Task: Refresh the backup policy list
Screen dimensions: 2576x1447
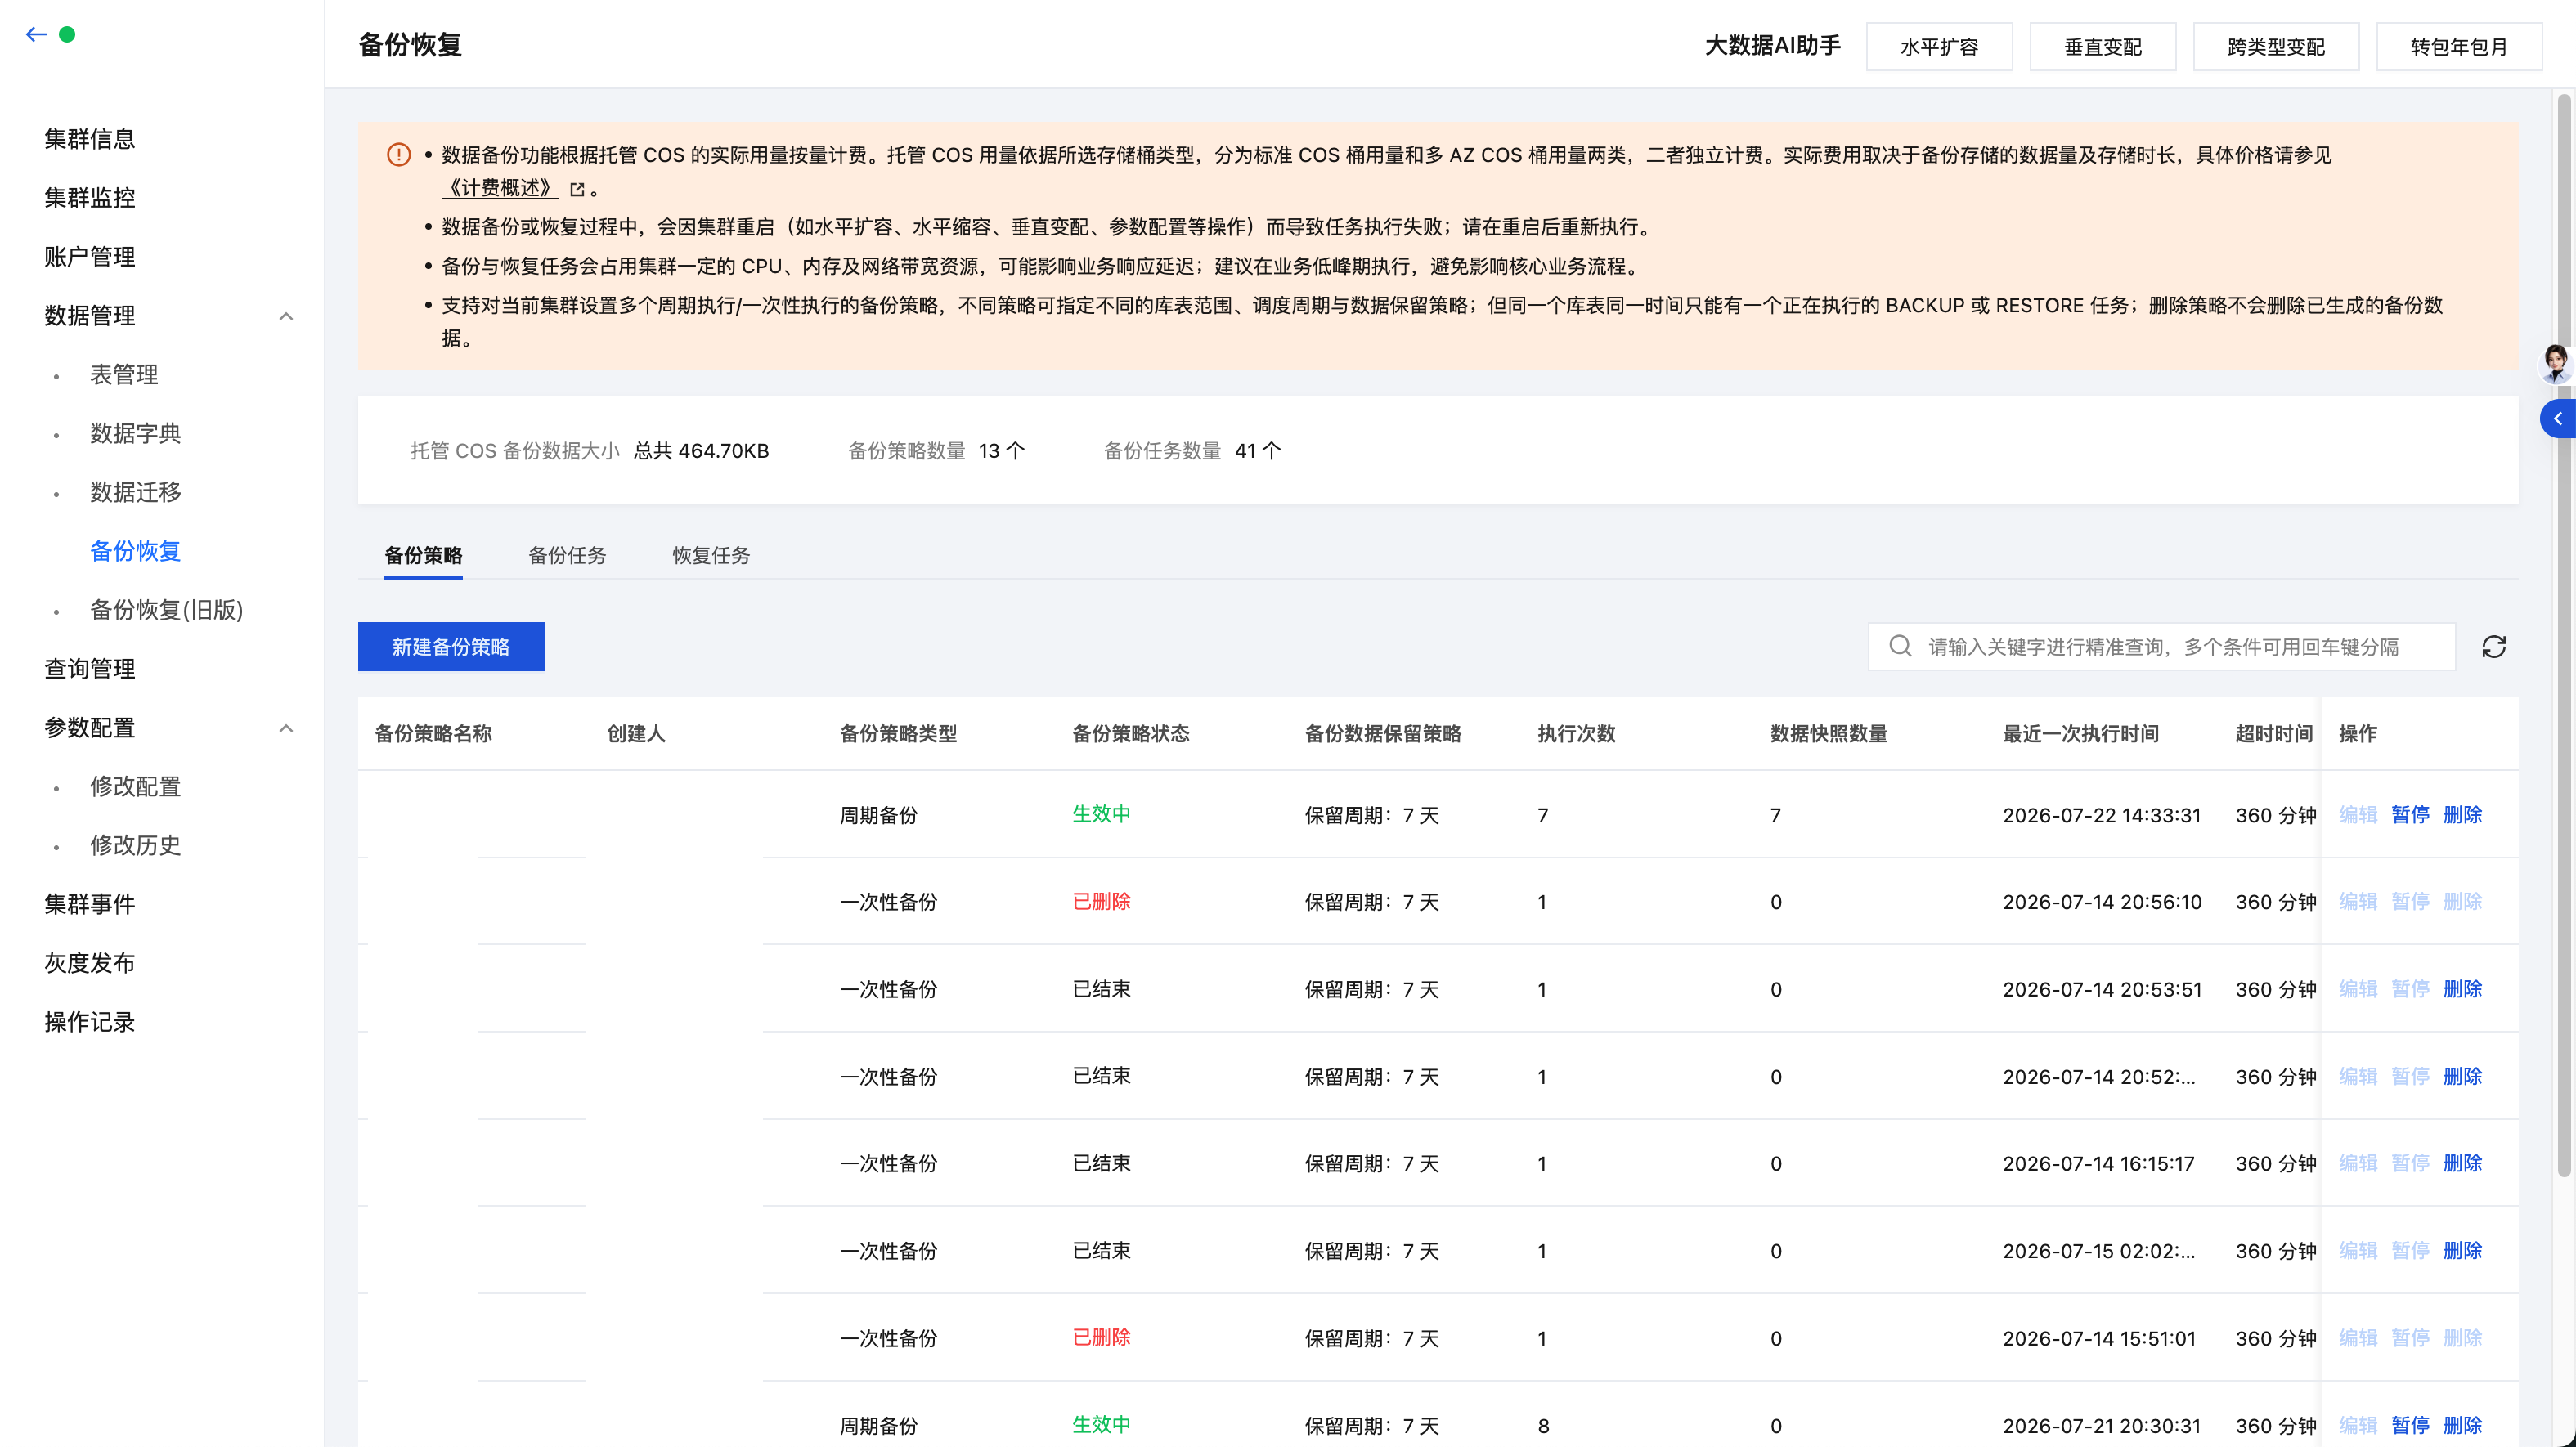Action: (2493, 647)
